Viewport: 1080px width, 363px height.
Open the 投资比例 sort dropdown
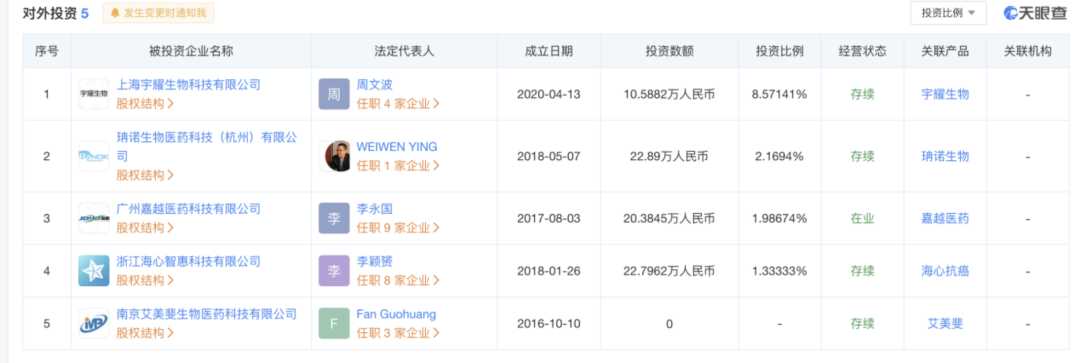(x=948, y=12)
